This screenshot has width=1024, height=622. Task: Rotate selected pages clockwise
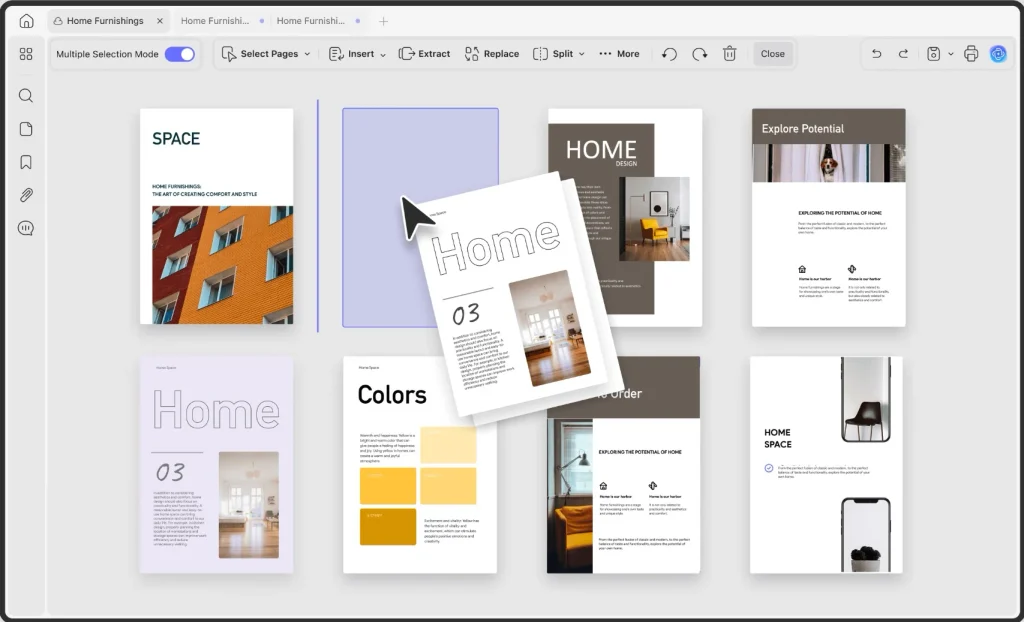pyautogui.click(x=699, y=54)
